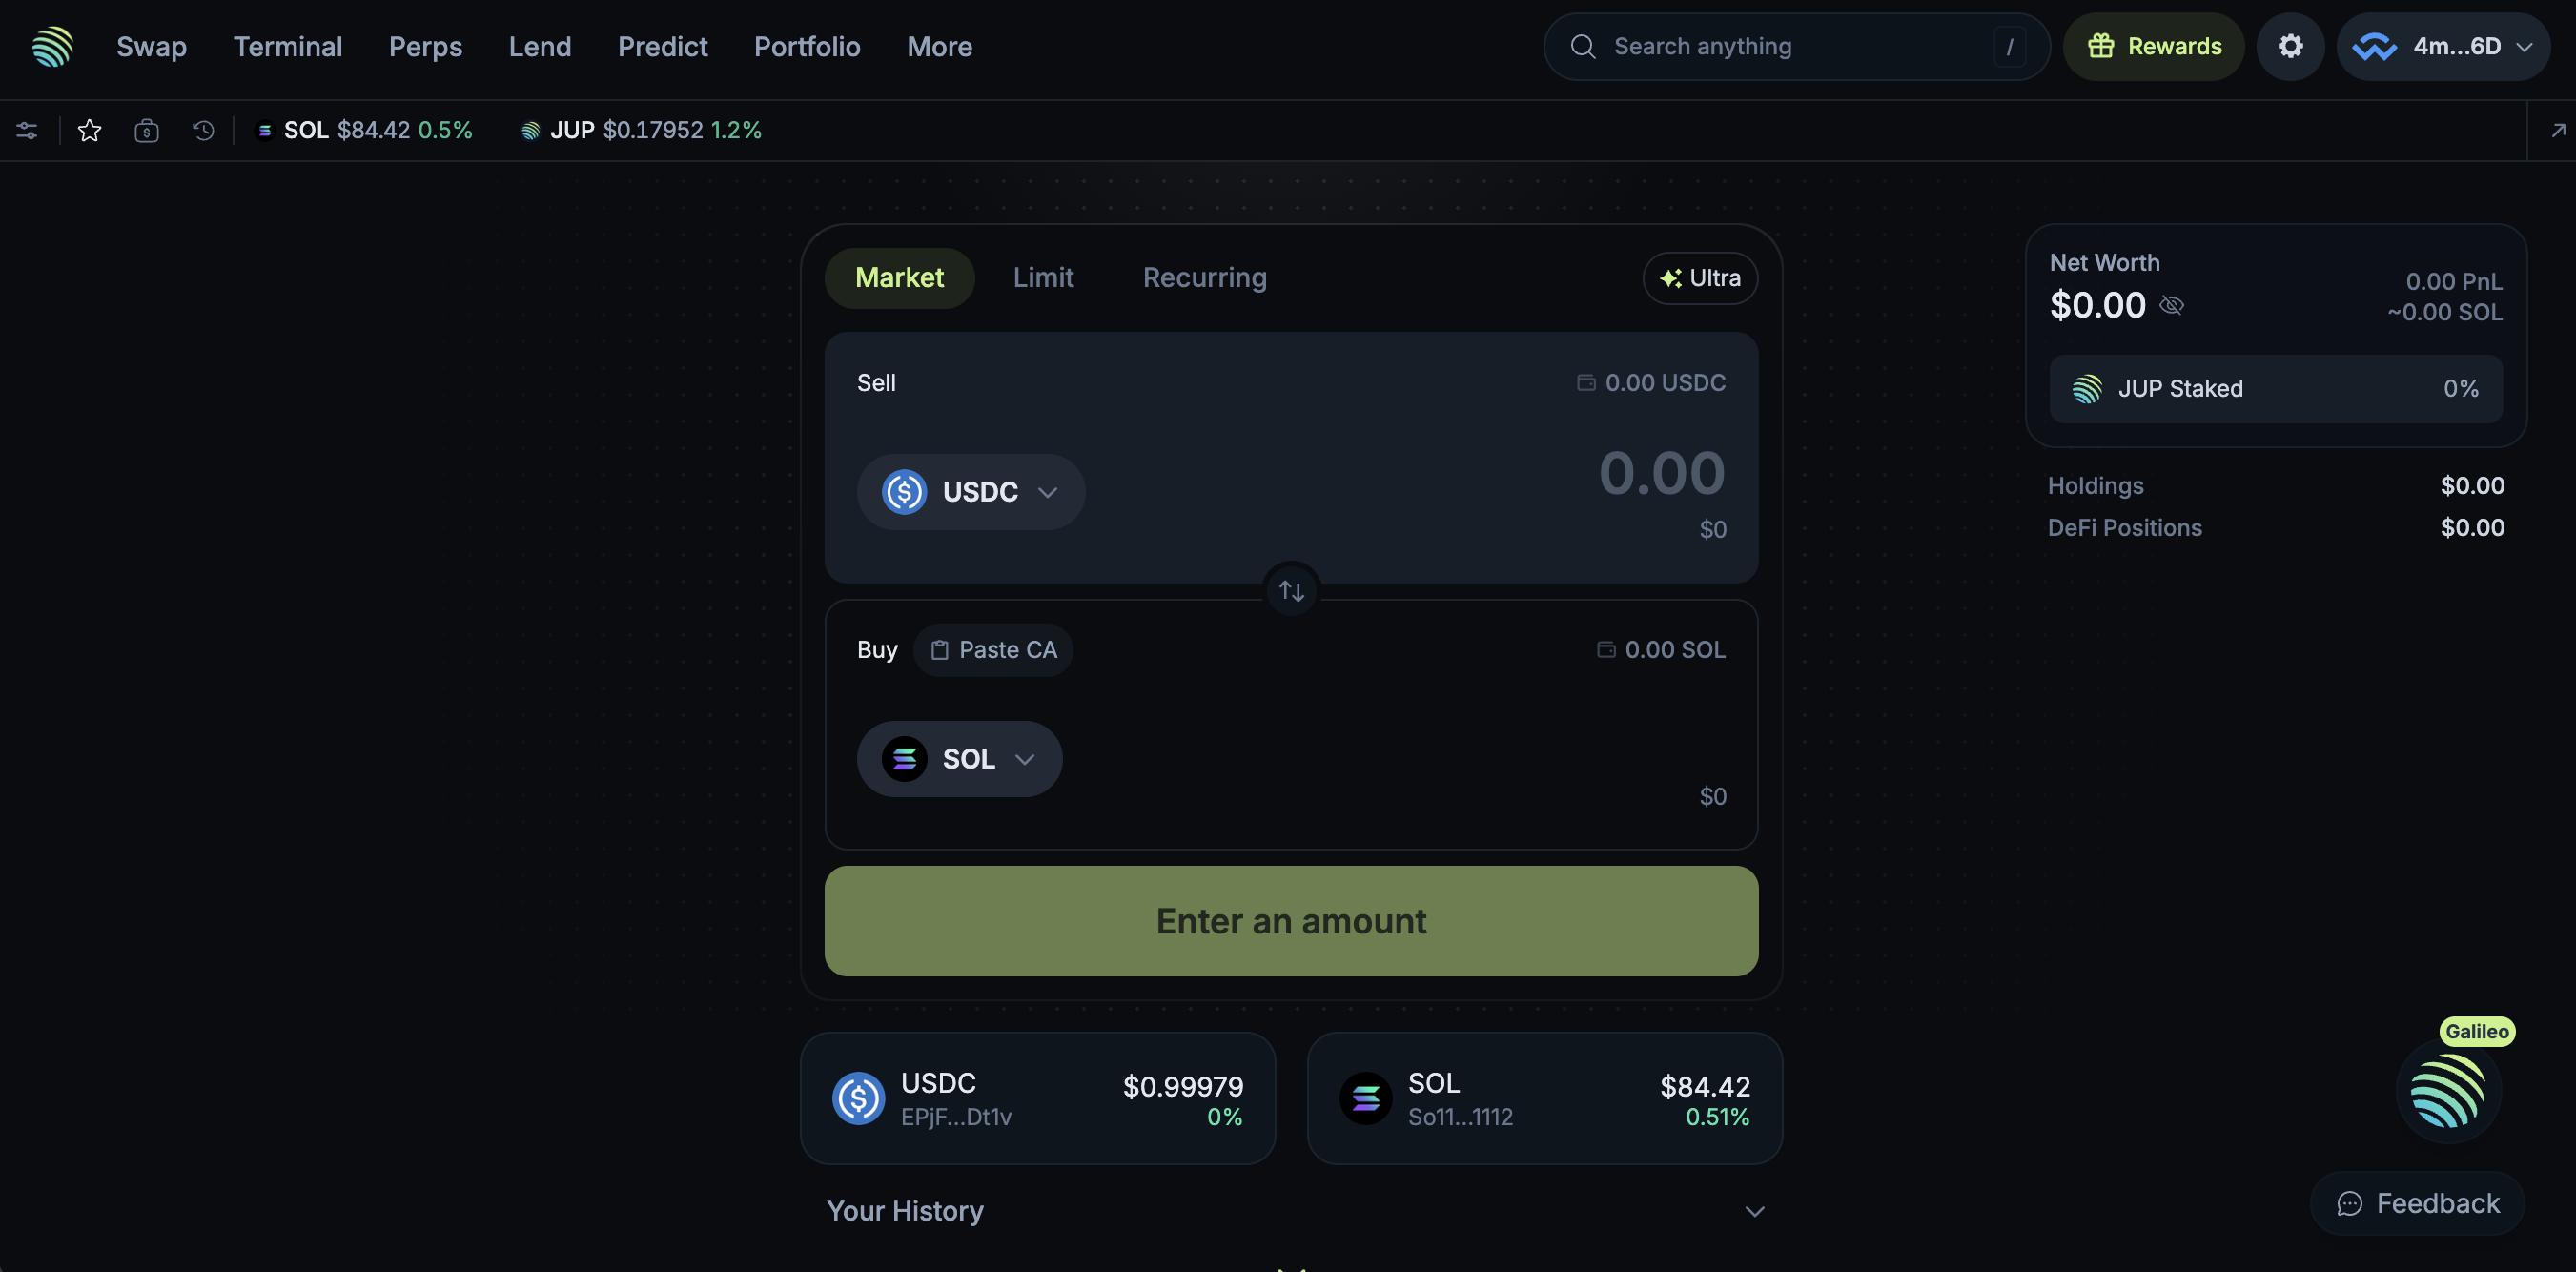Toggle the Ultra swap mode

1700,278
